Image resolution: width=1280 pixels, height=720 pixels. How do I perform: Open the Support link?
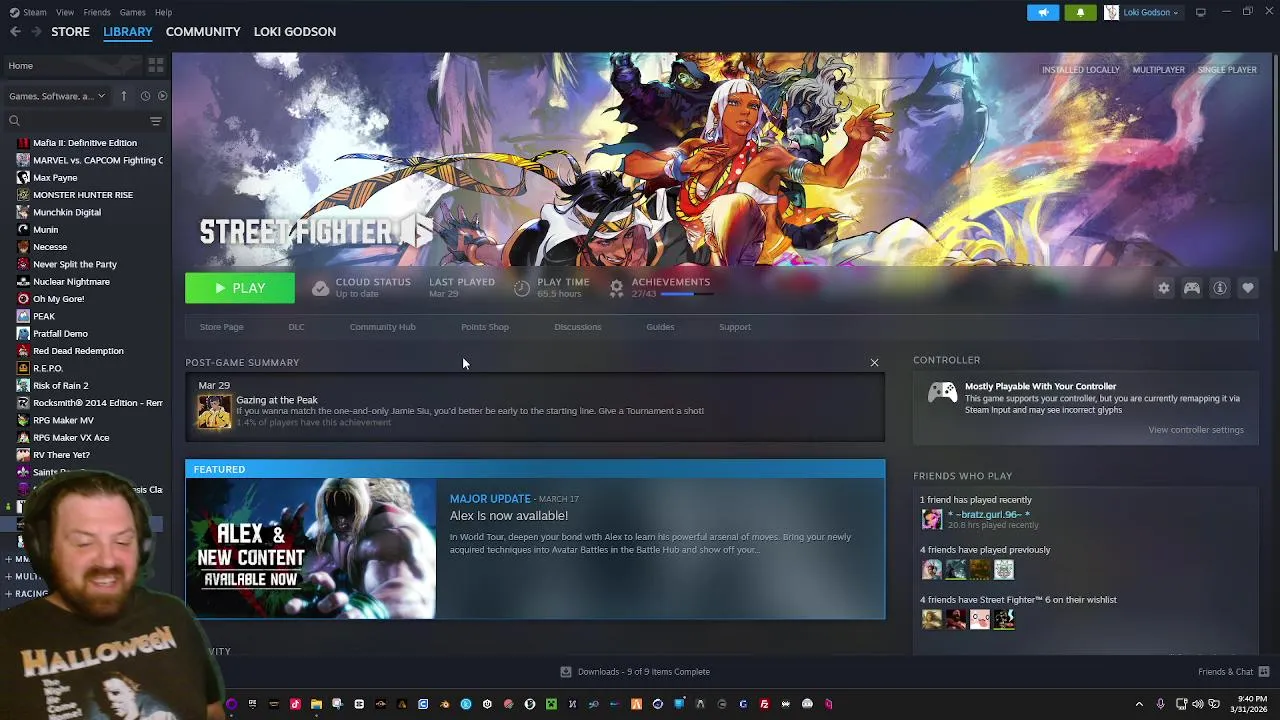click(x=735, y=327)
